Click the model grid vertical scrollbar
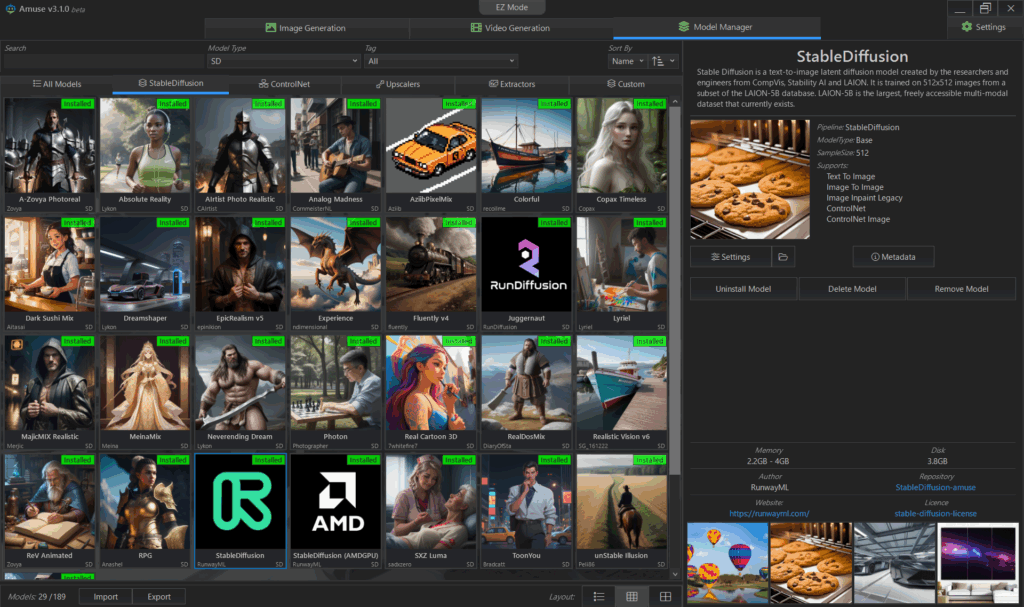The width and height of the screenshot is (1024, 607). 675,291
